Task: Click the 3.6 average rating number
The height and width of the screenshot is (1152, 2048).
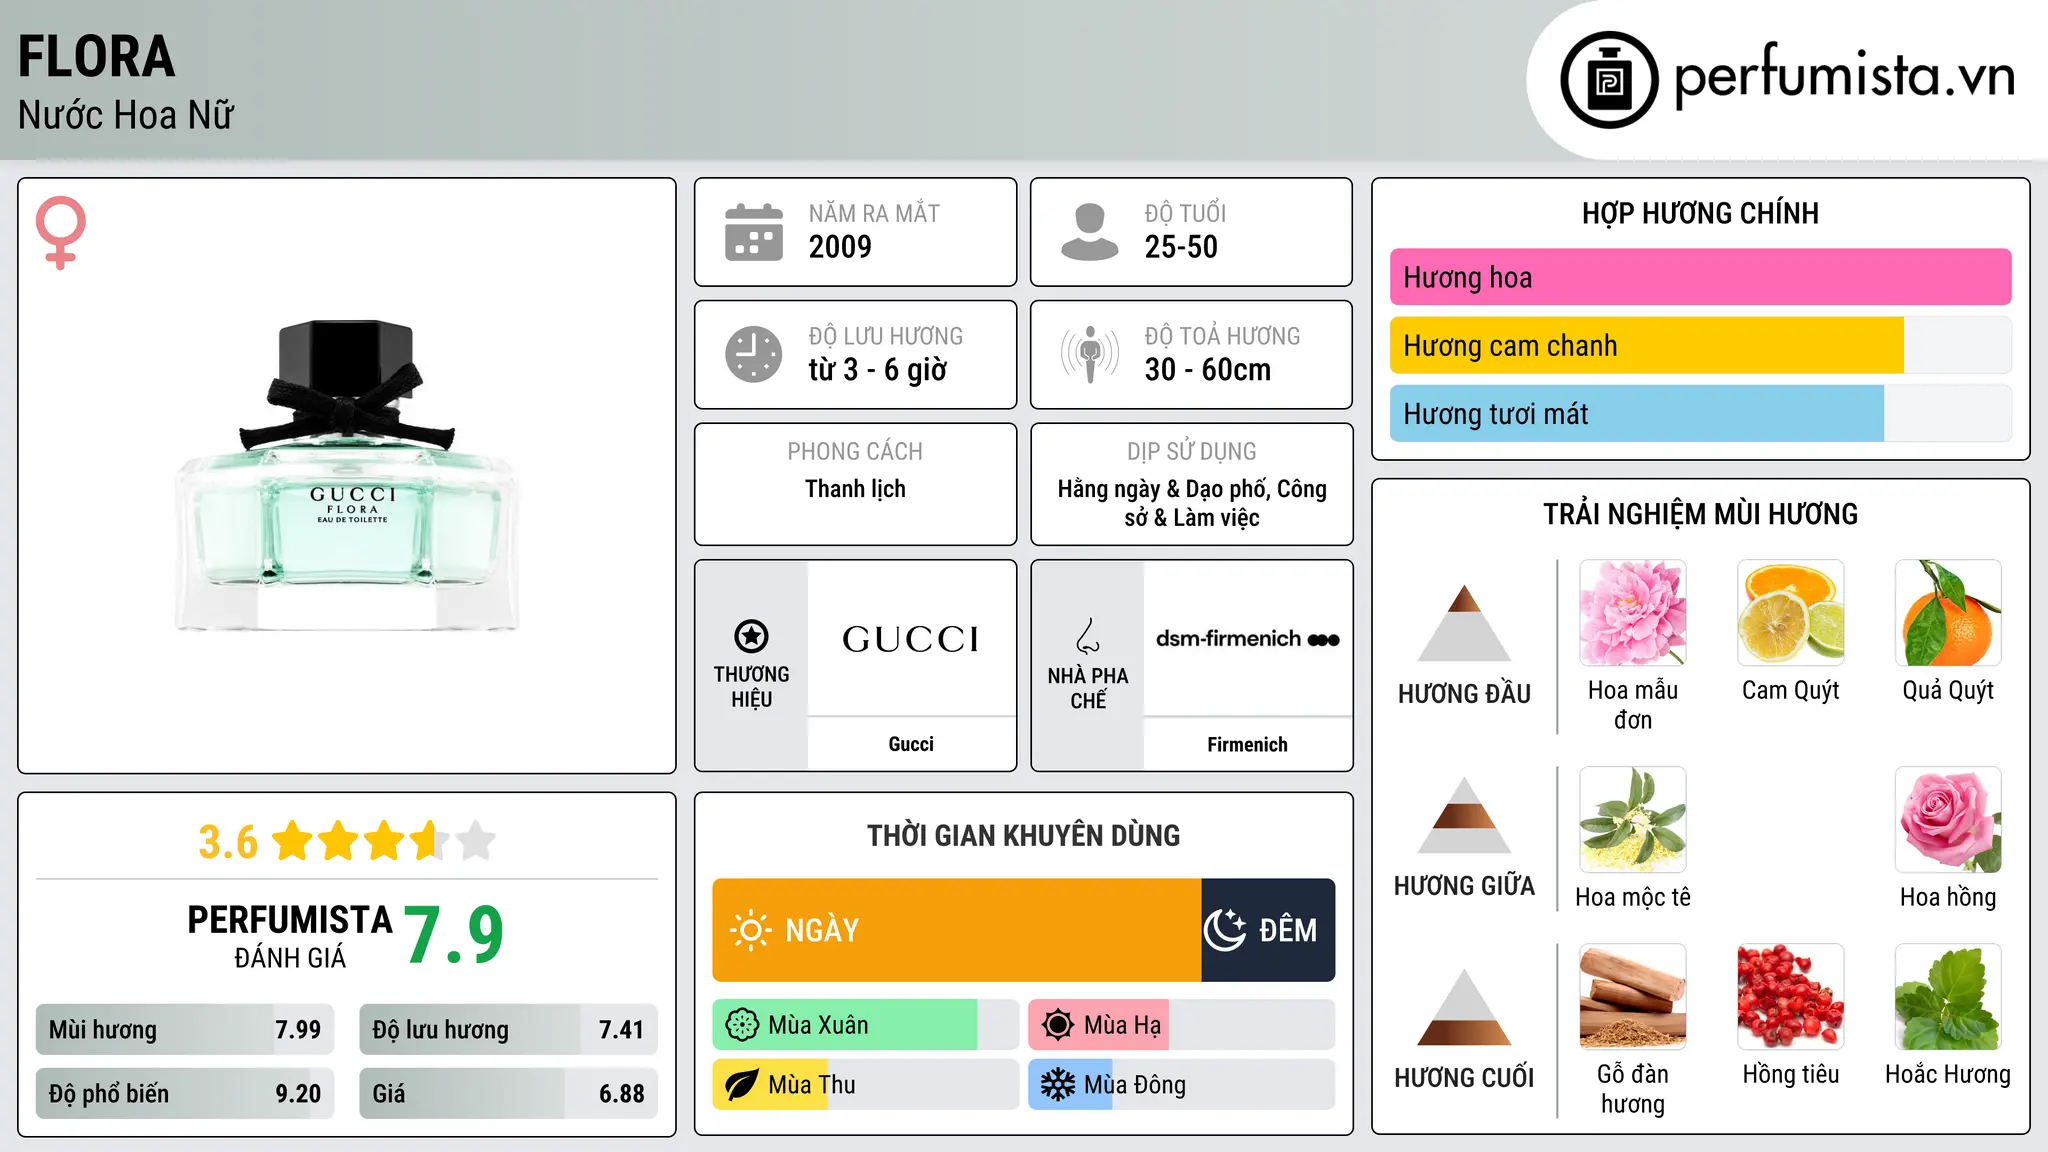Action: click(x=228, y=842)
